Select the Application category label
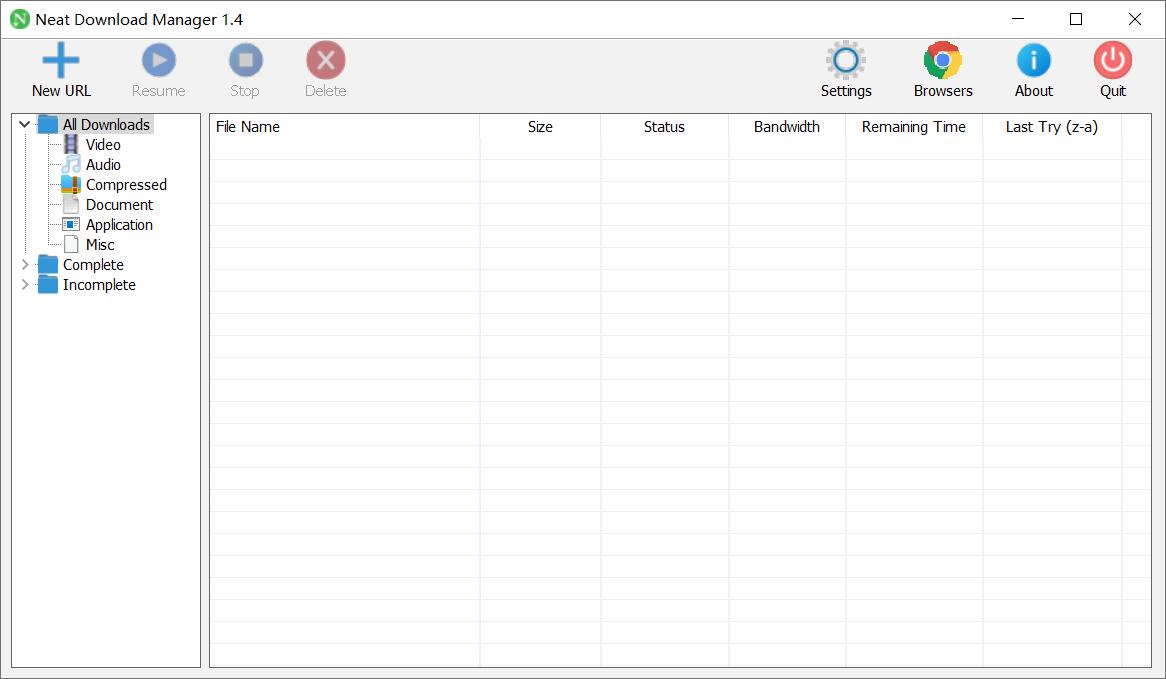This screenshot has width=1166, height=679. tap(119, 225)
